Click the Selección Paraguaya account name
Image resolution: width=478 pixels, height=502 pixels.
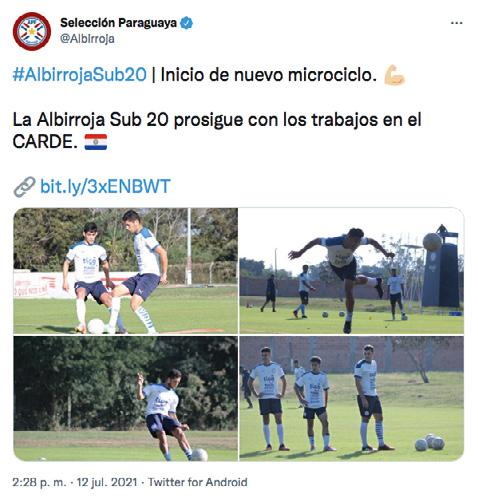pos(119,23)
